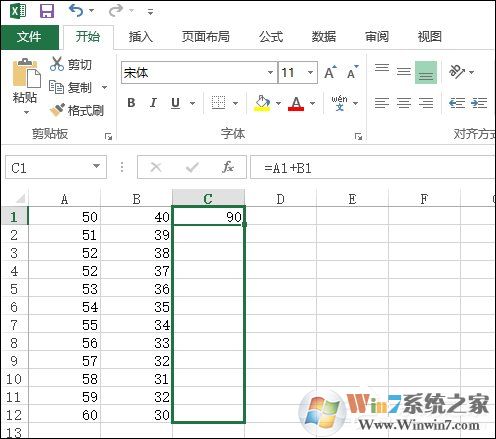The image size is (496, 439).
Task: Open Insert Function fx icon
Action: click(228, 167)
